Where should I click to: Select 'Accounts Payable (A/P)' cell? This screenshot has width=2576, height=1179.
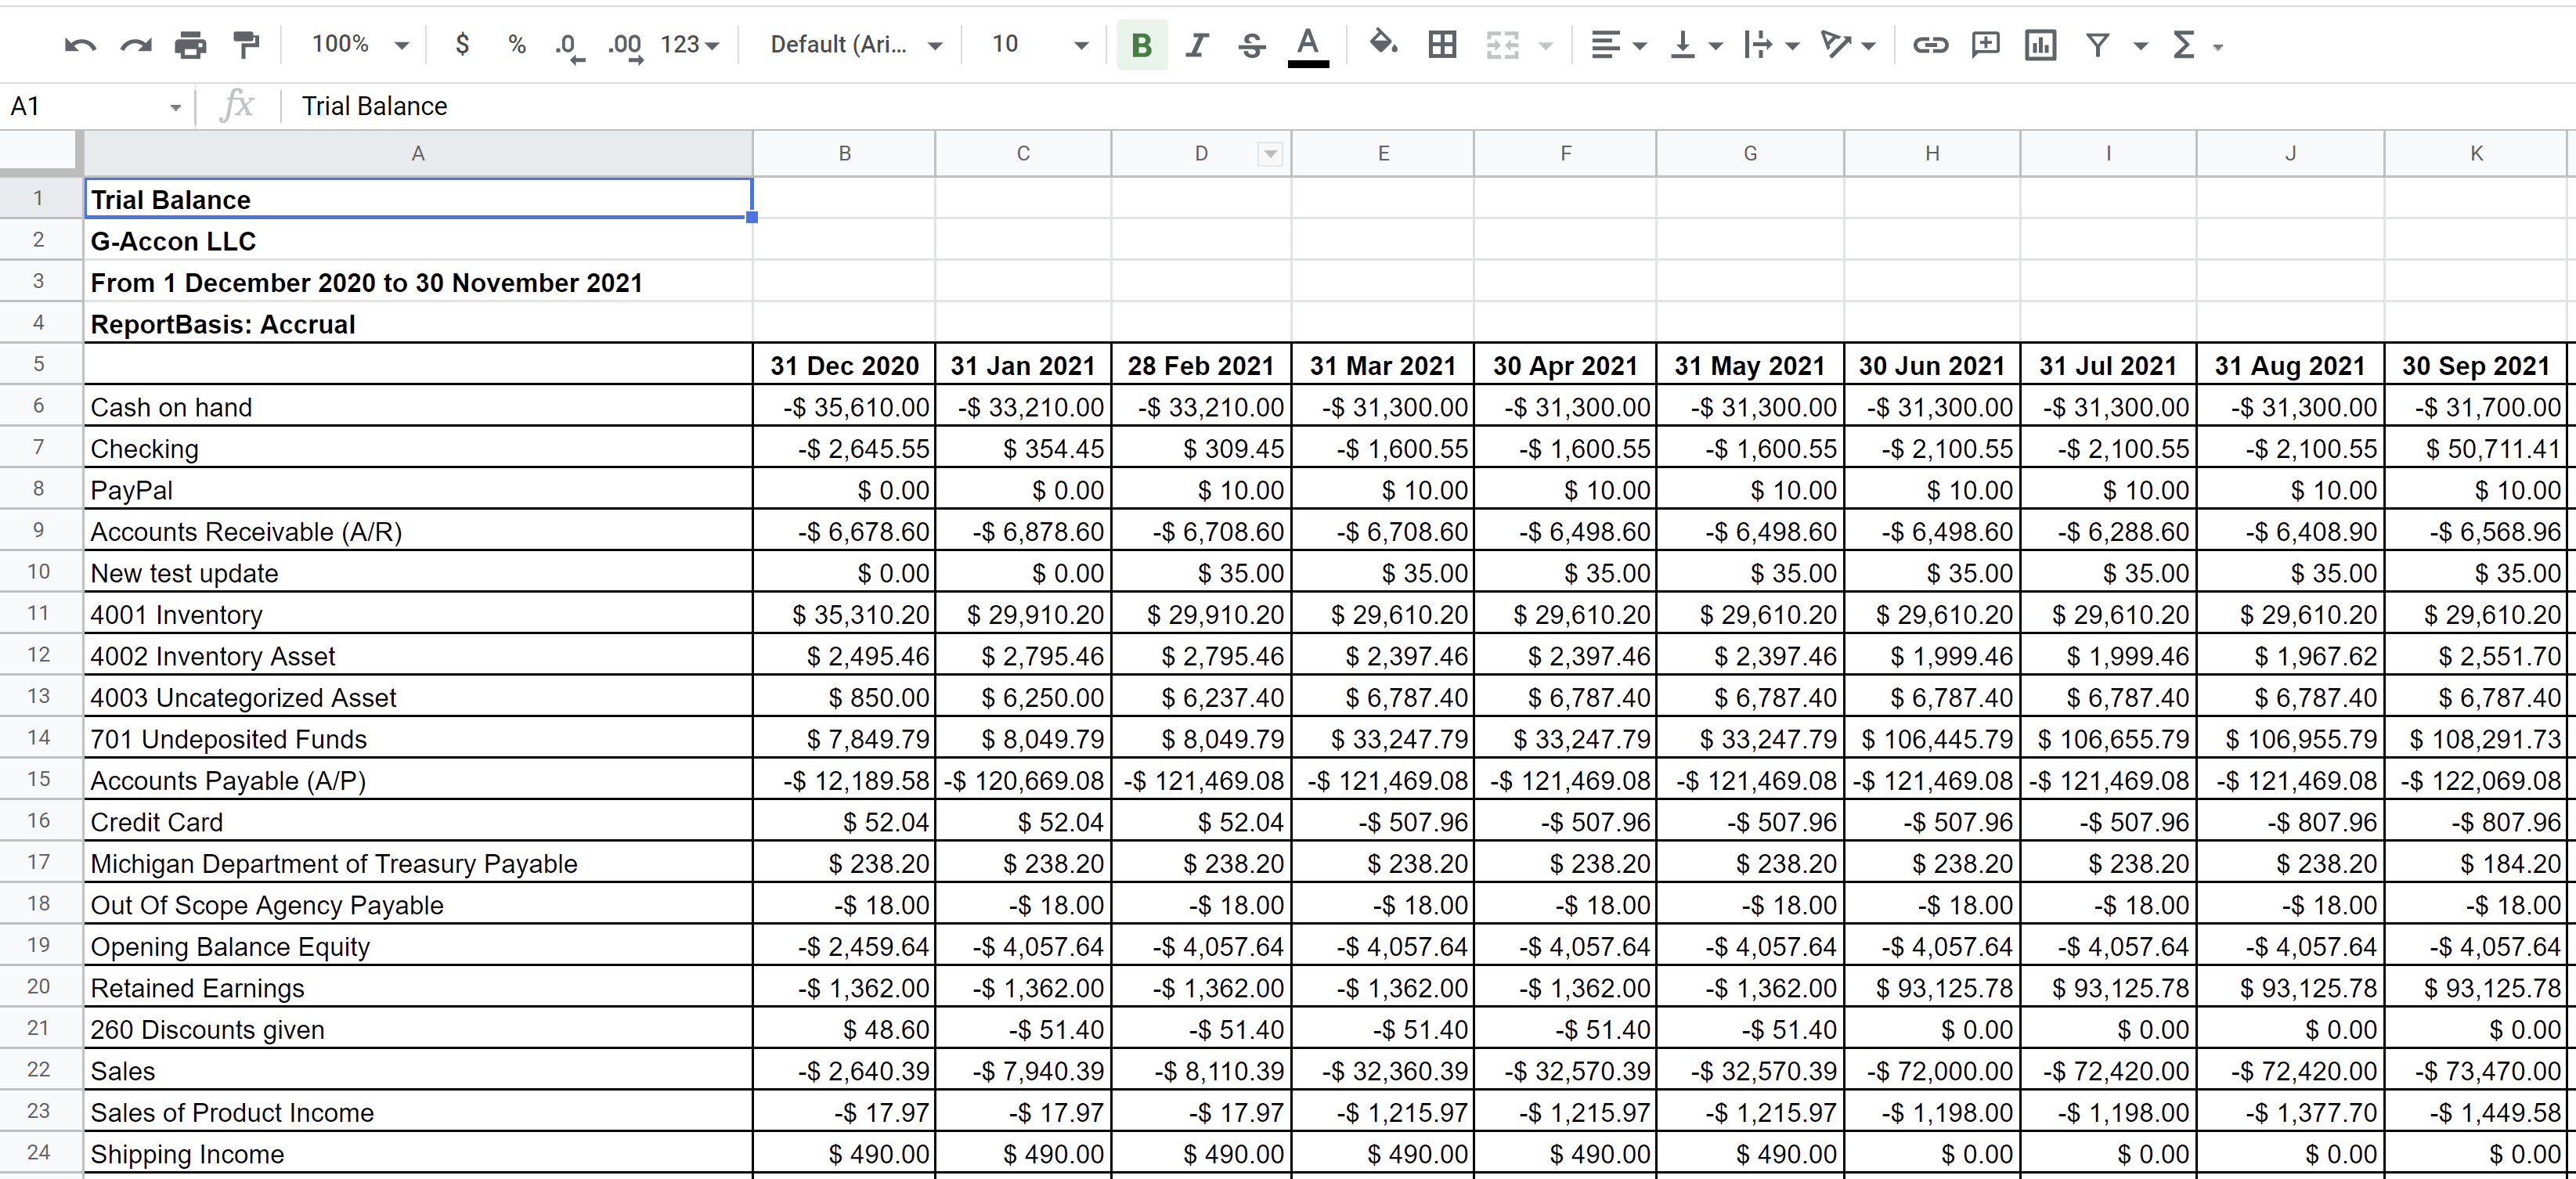[418, 780]
